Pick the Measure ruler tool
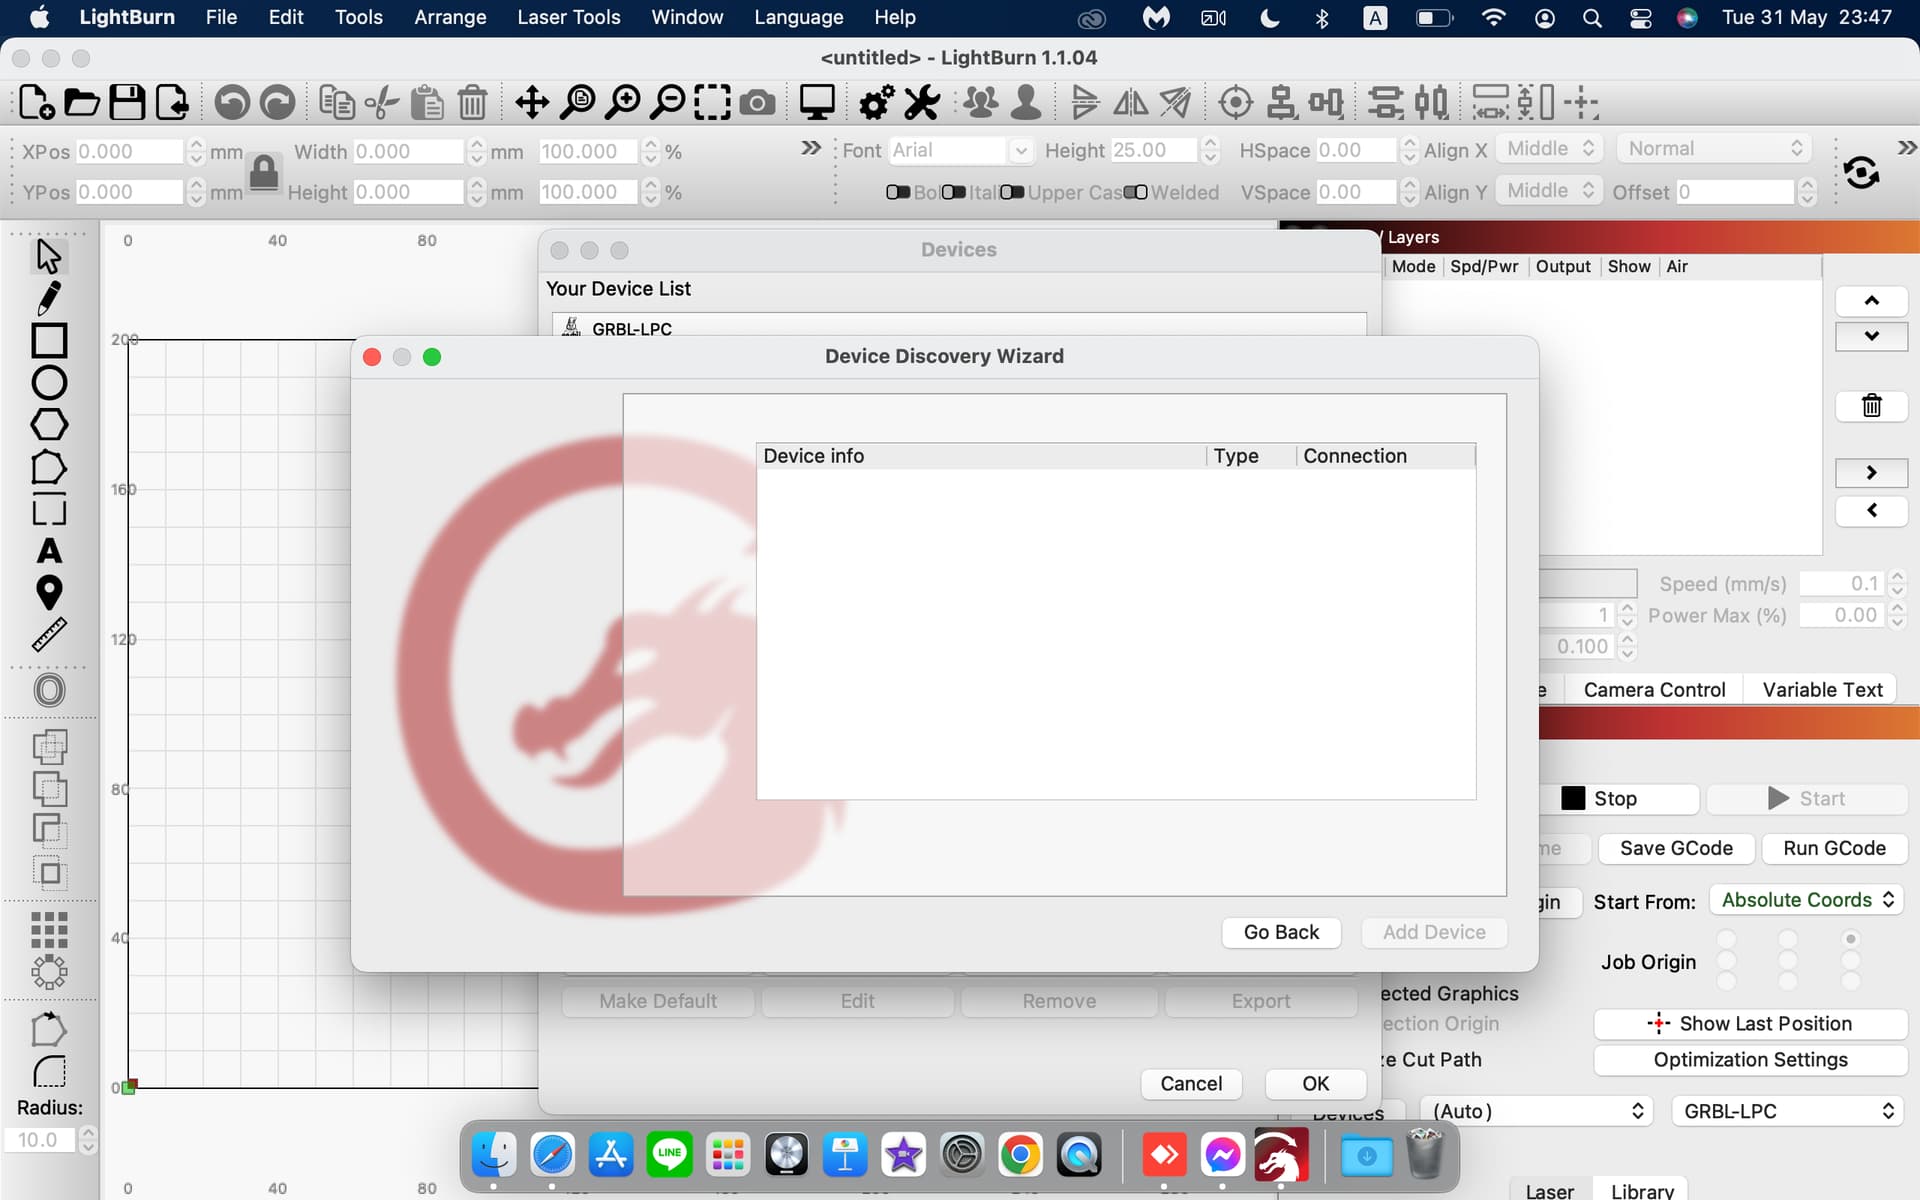 (48, 634)
